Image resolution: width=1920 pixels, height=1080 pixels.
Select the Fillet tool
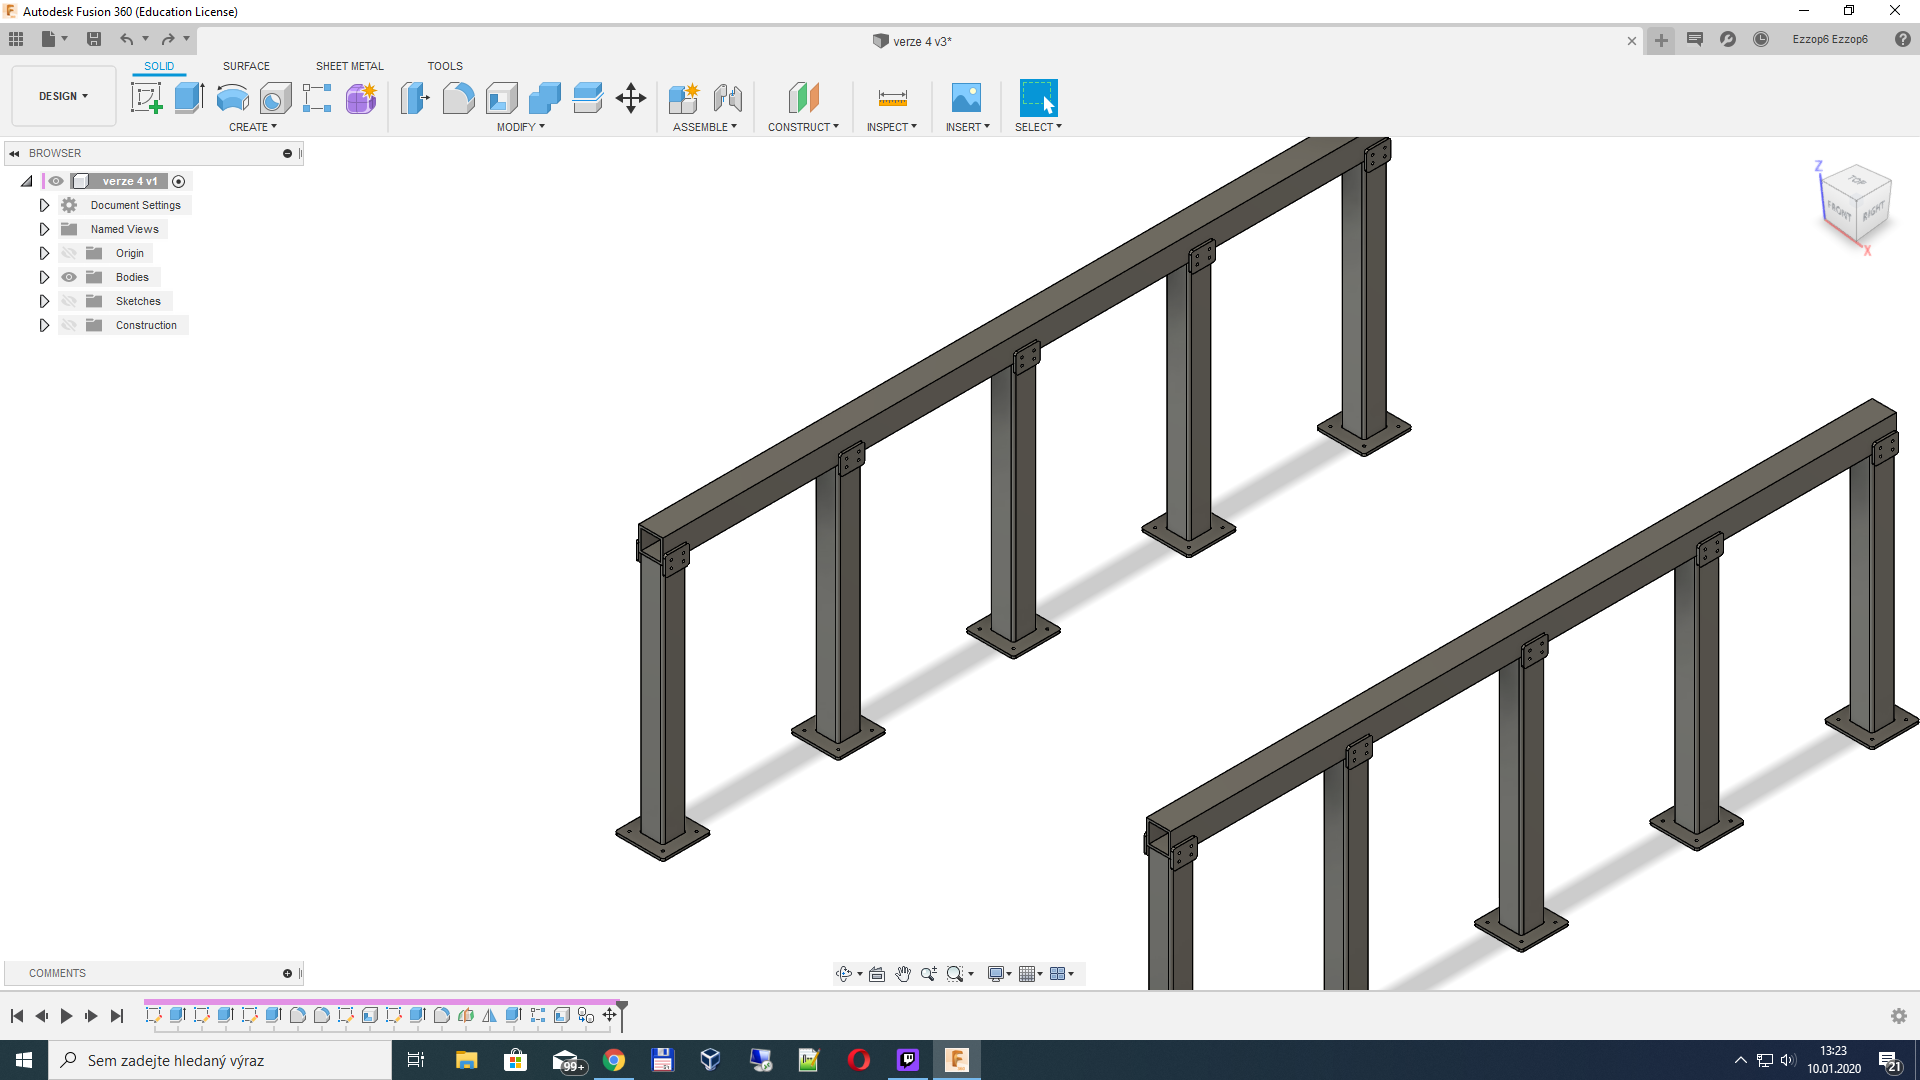pos(458,98)
